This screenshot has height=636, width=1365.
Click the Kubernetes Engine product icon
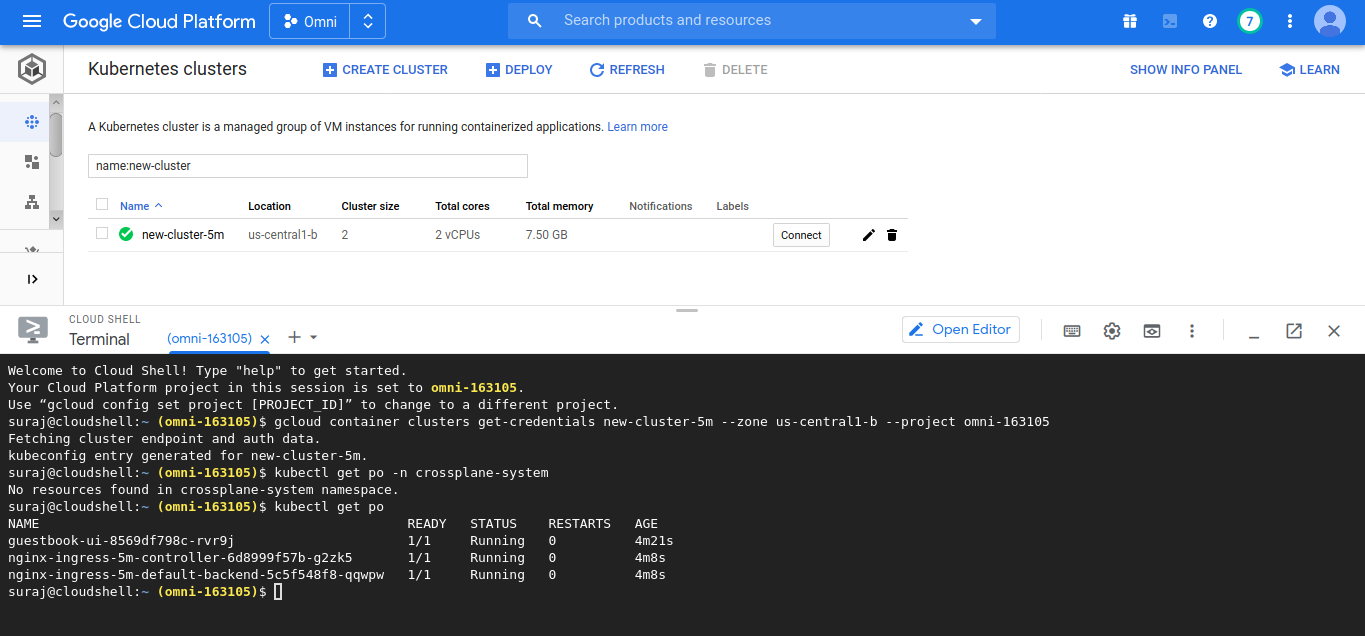tap(32, 70)
